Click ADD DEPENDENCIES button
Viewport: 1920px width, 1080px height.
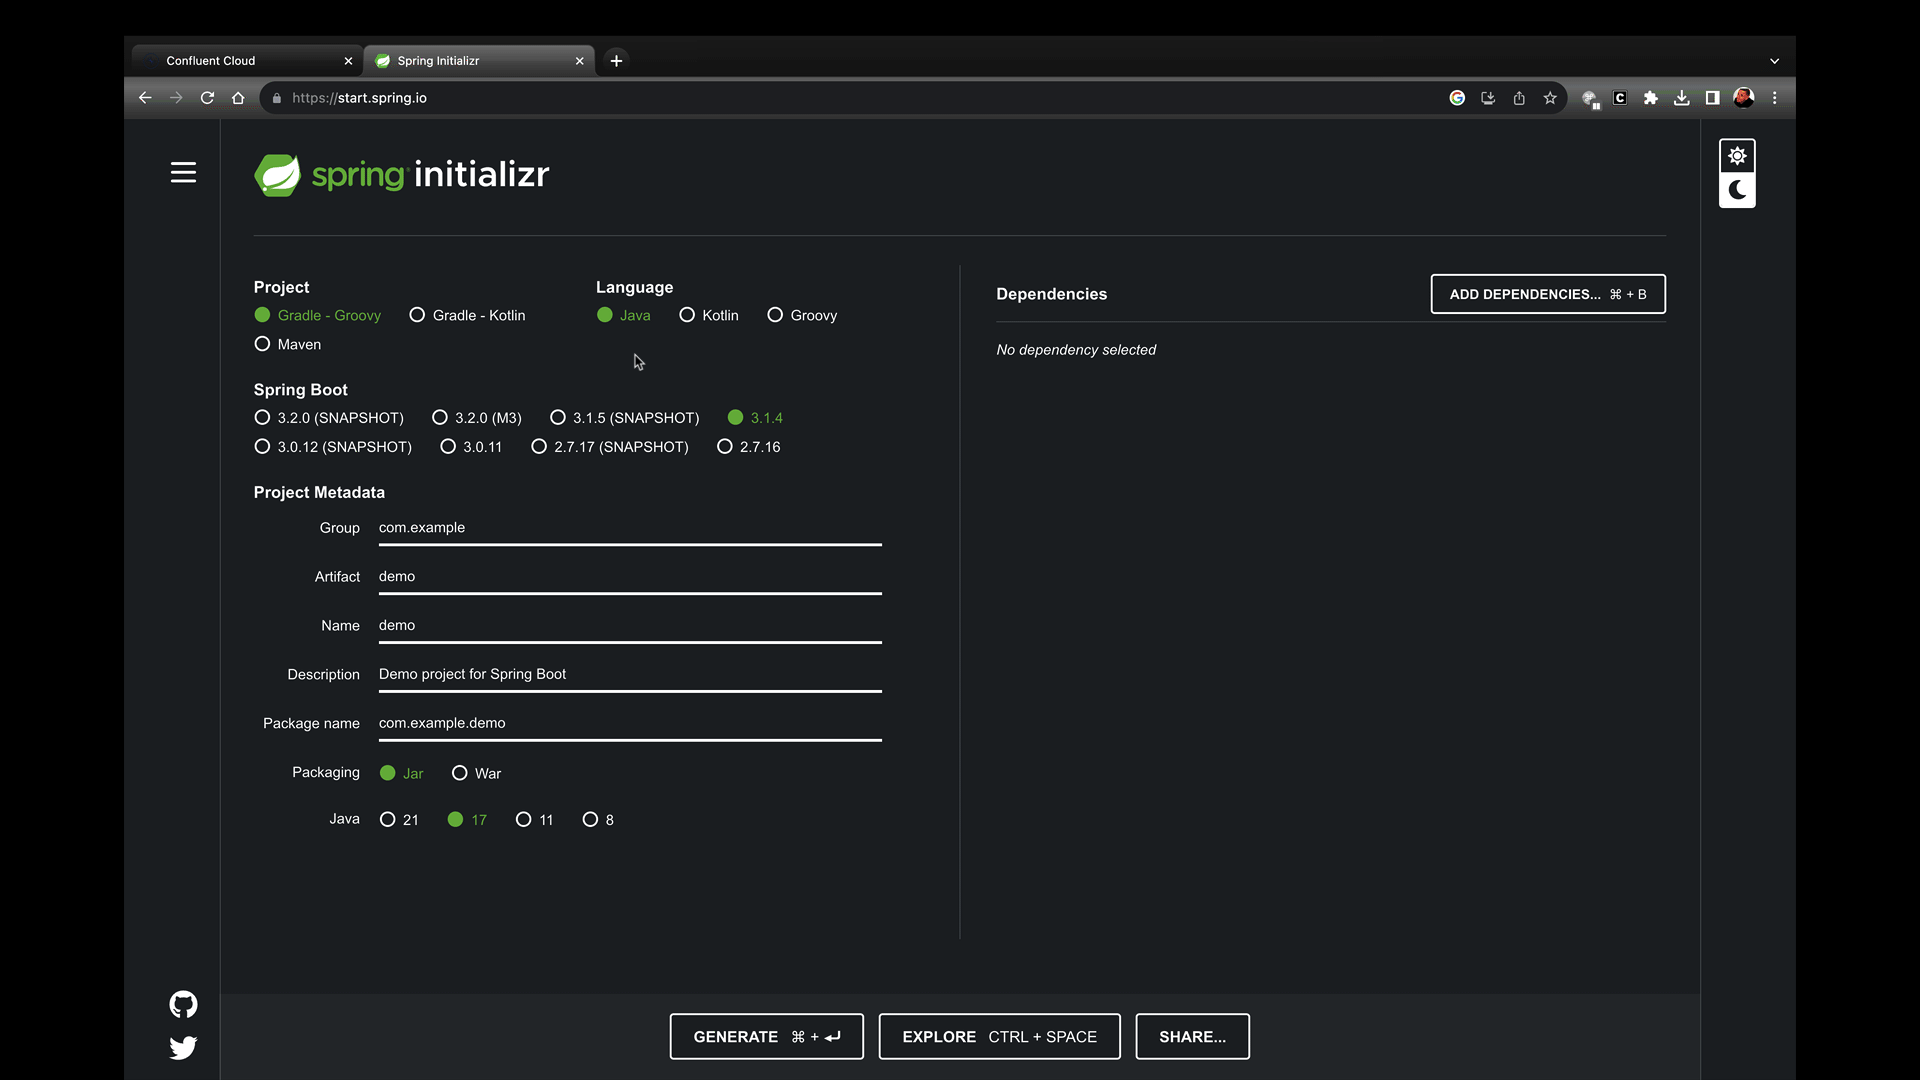(x=1548, y=294)
